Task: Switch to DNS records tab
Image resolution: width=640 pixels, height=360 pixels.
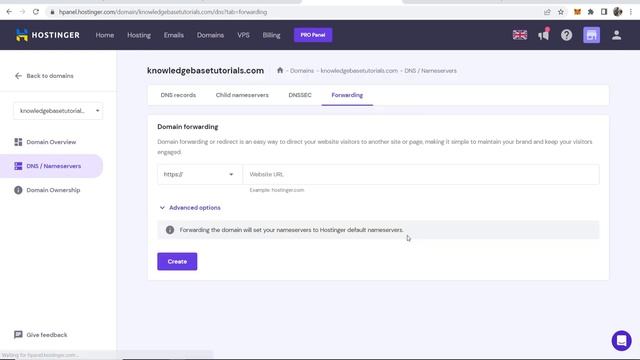Action: point(178,95)
